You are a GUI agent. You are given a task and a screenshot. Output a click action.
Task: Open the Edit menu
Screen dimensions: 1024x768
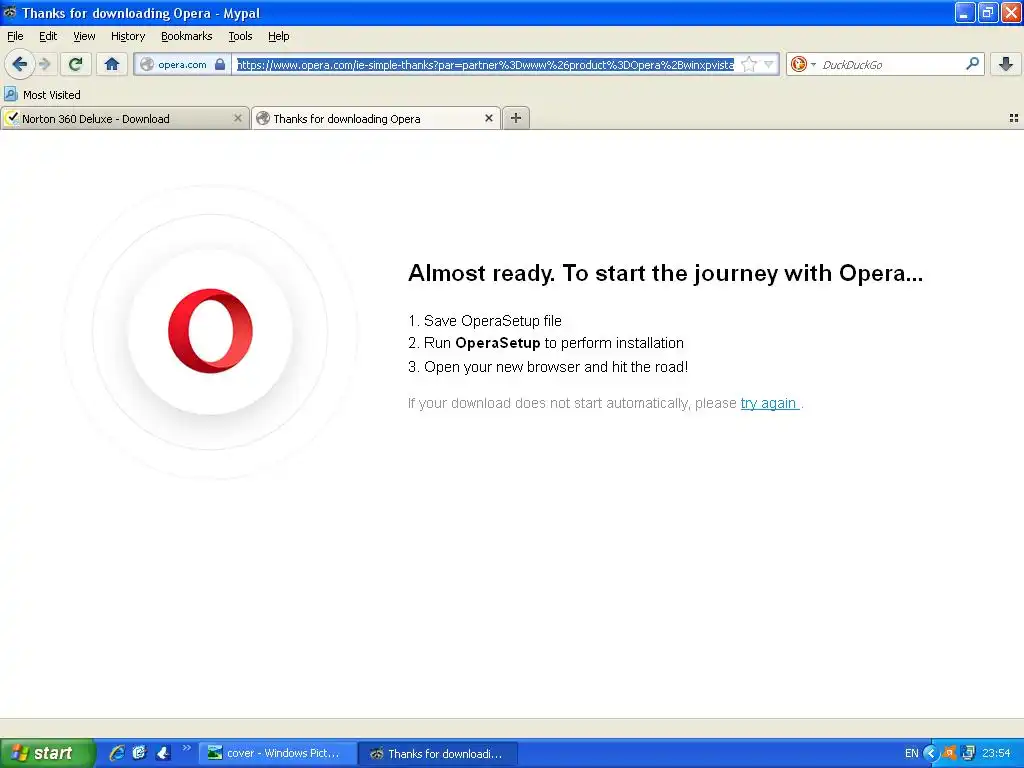point(48,37)
